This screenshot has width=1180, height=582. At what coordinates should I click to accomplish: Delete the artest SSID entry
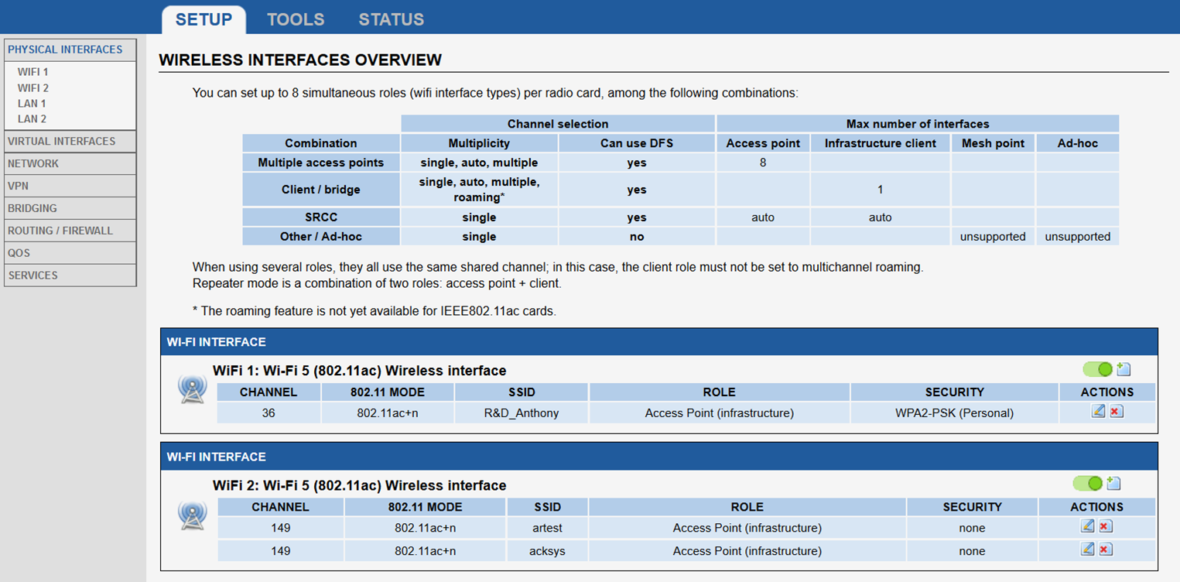(x=1105, y=526)
